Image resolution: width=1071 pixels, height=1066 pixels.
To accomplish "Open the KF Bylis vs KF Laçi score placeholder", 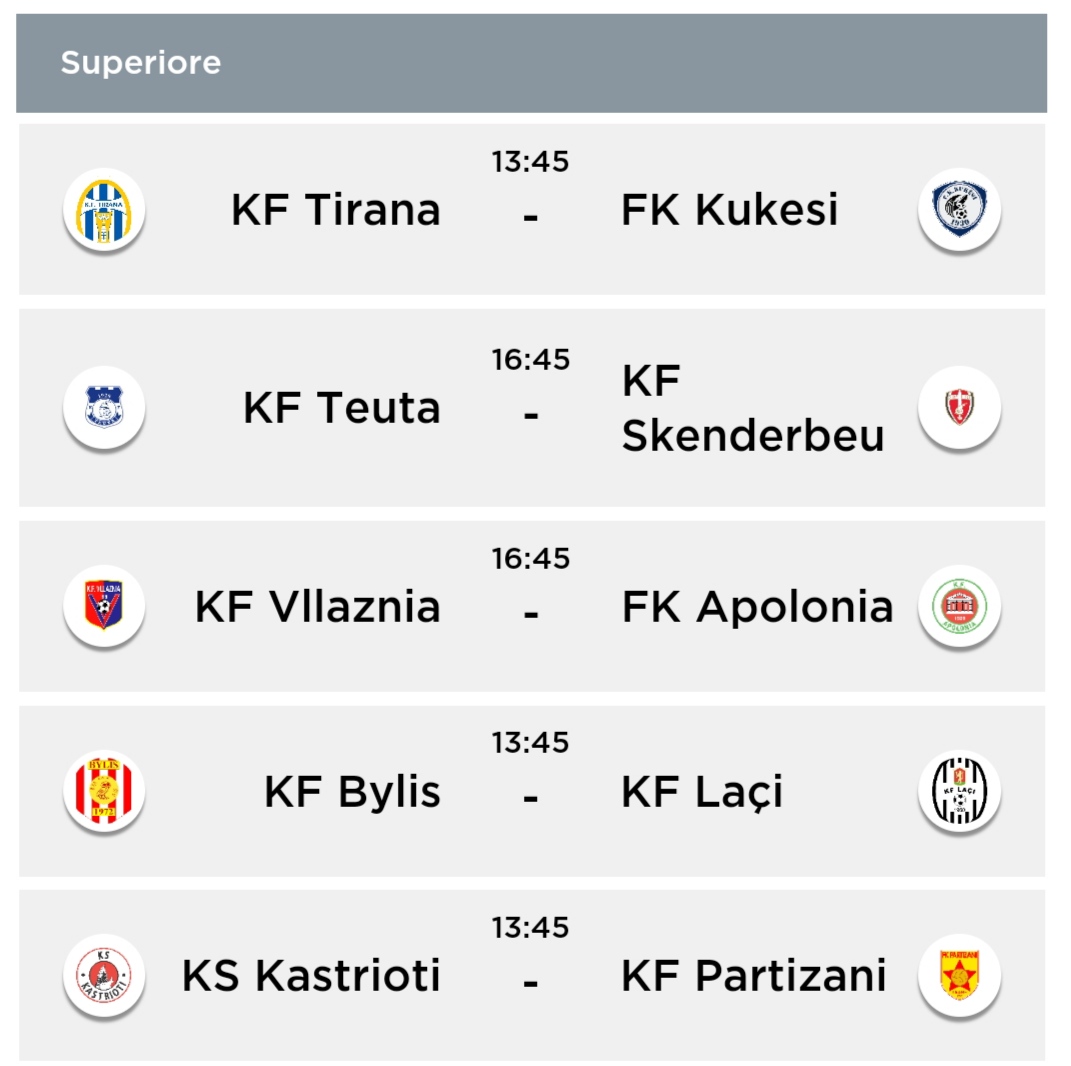I will coord(530,798).
